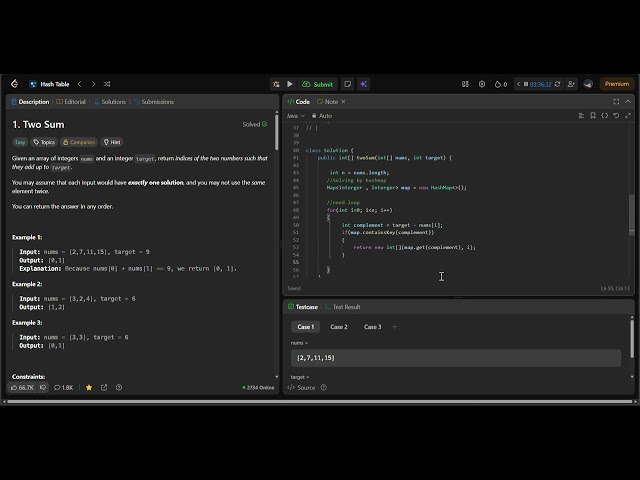Run the code with the play button

point(290,84)
